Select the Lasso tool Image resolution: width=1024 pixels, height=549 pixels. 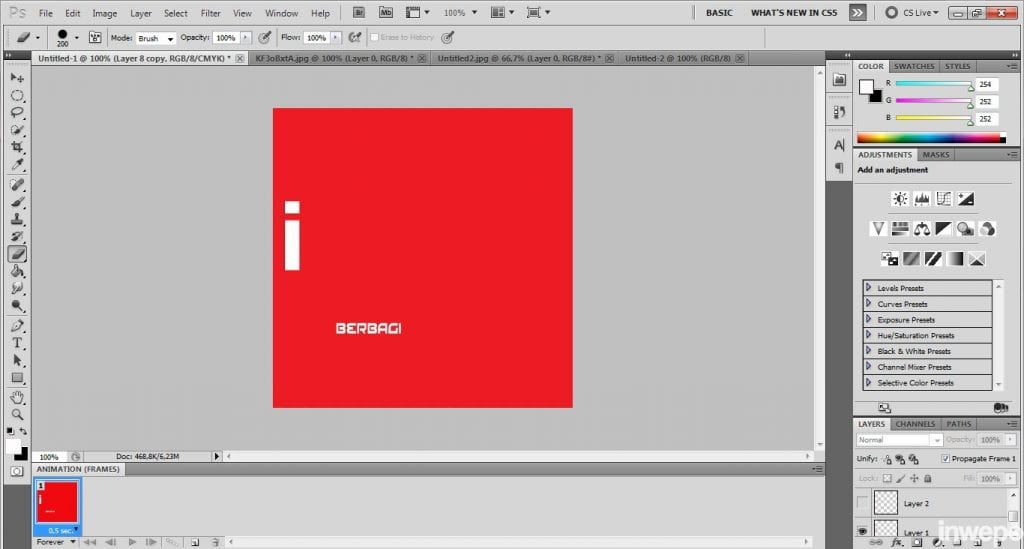pyautogui.click(x=17, y=113)
